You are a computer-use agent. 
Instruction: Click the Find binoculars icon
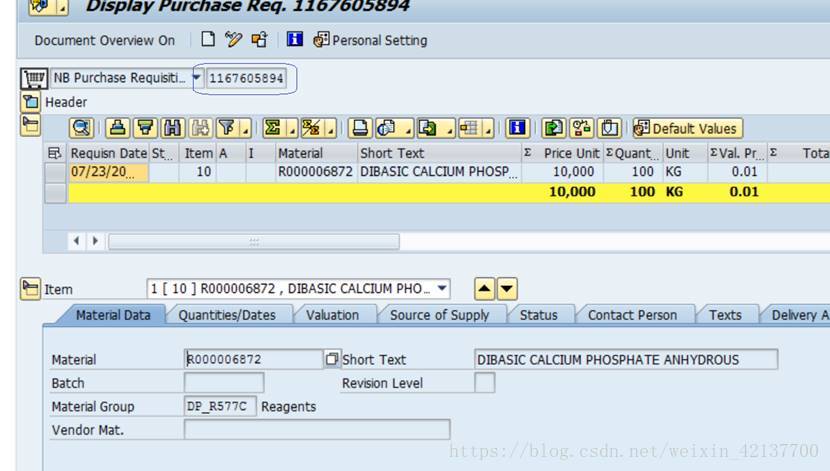[173, 128]
